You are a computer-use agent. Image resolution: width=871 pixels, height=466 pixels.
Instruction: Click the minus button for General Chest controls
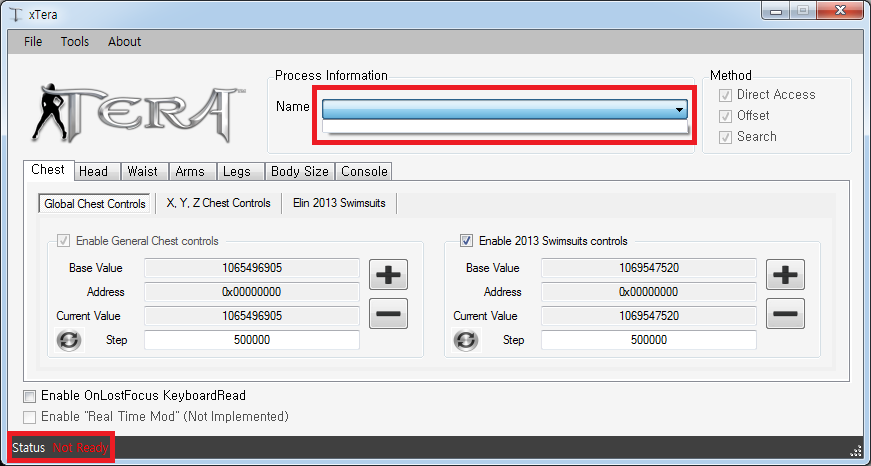(388, 314)
